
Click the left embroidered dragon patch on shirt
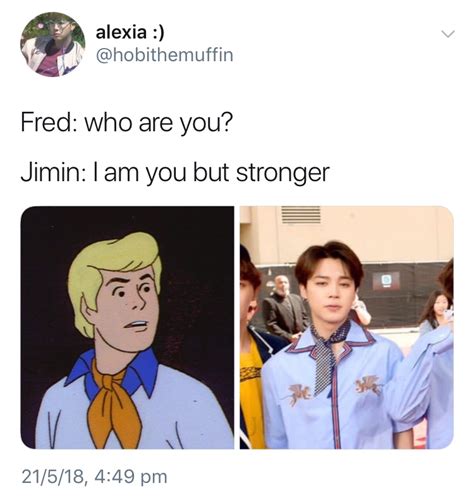[299, 394]
